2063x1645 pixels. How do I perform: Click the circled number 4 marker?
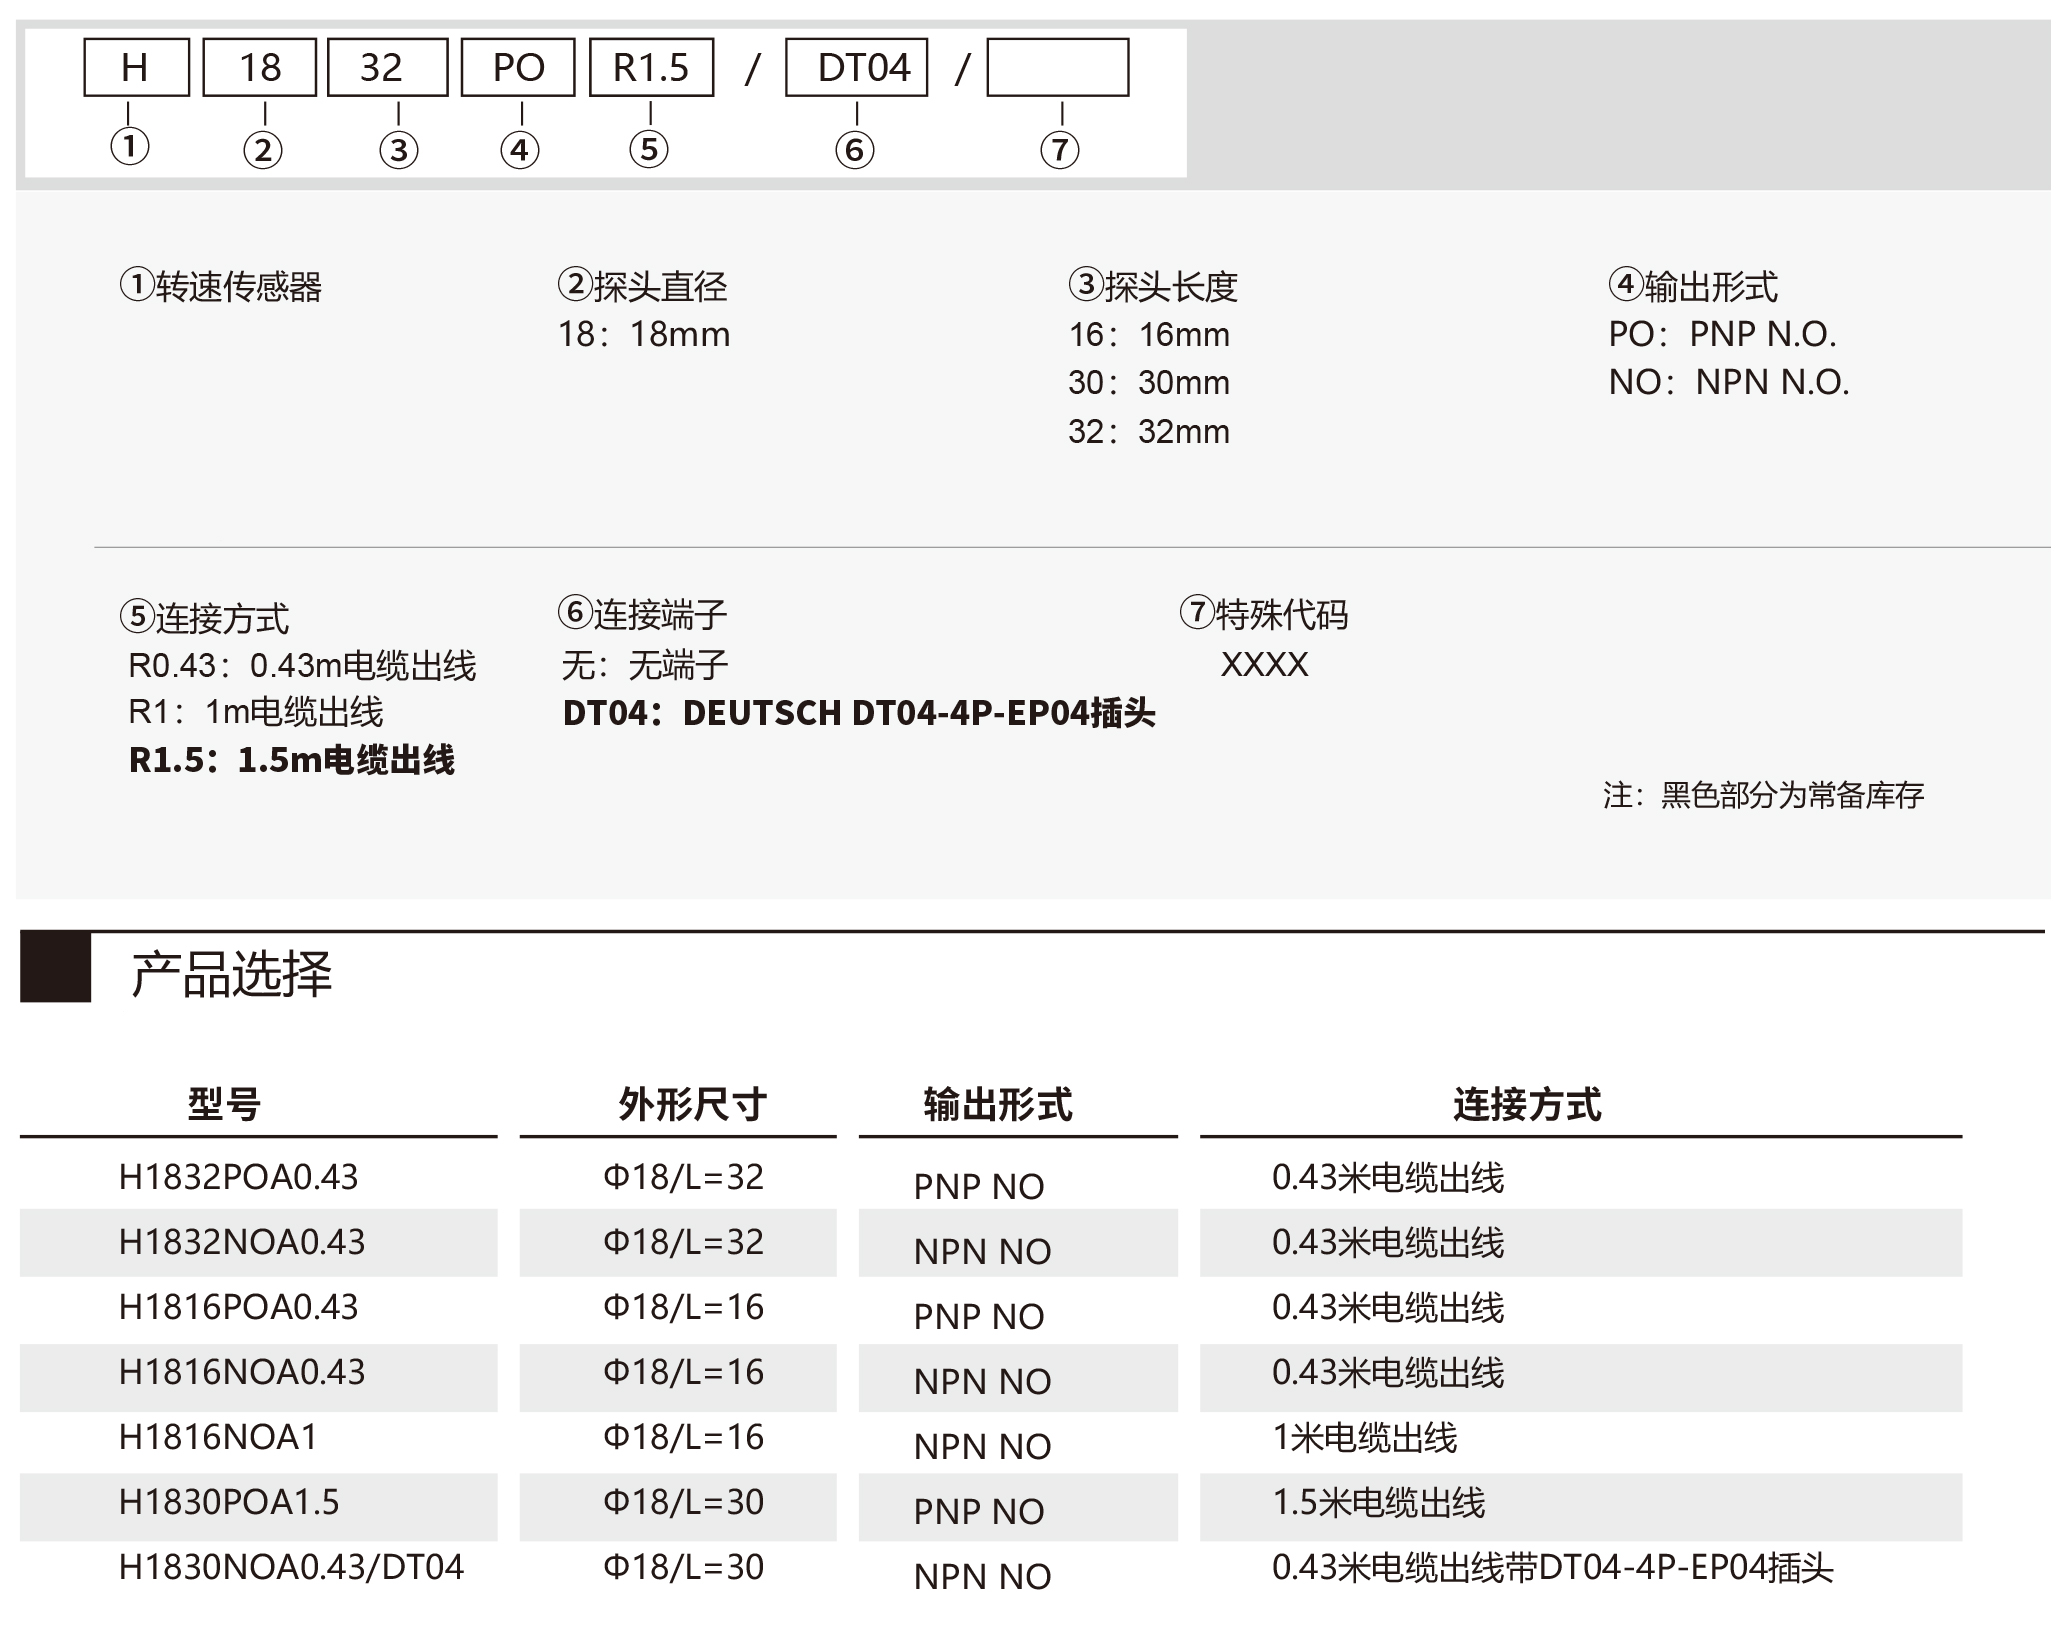pos(519,151)
